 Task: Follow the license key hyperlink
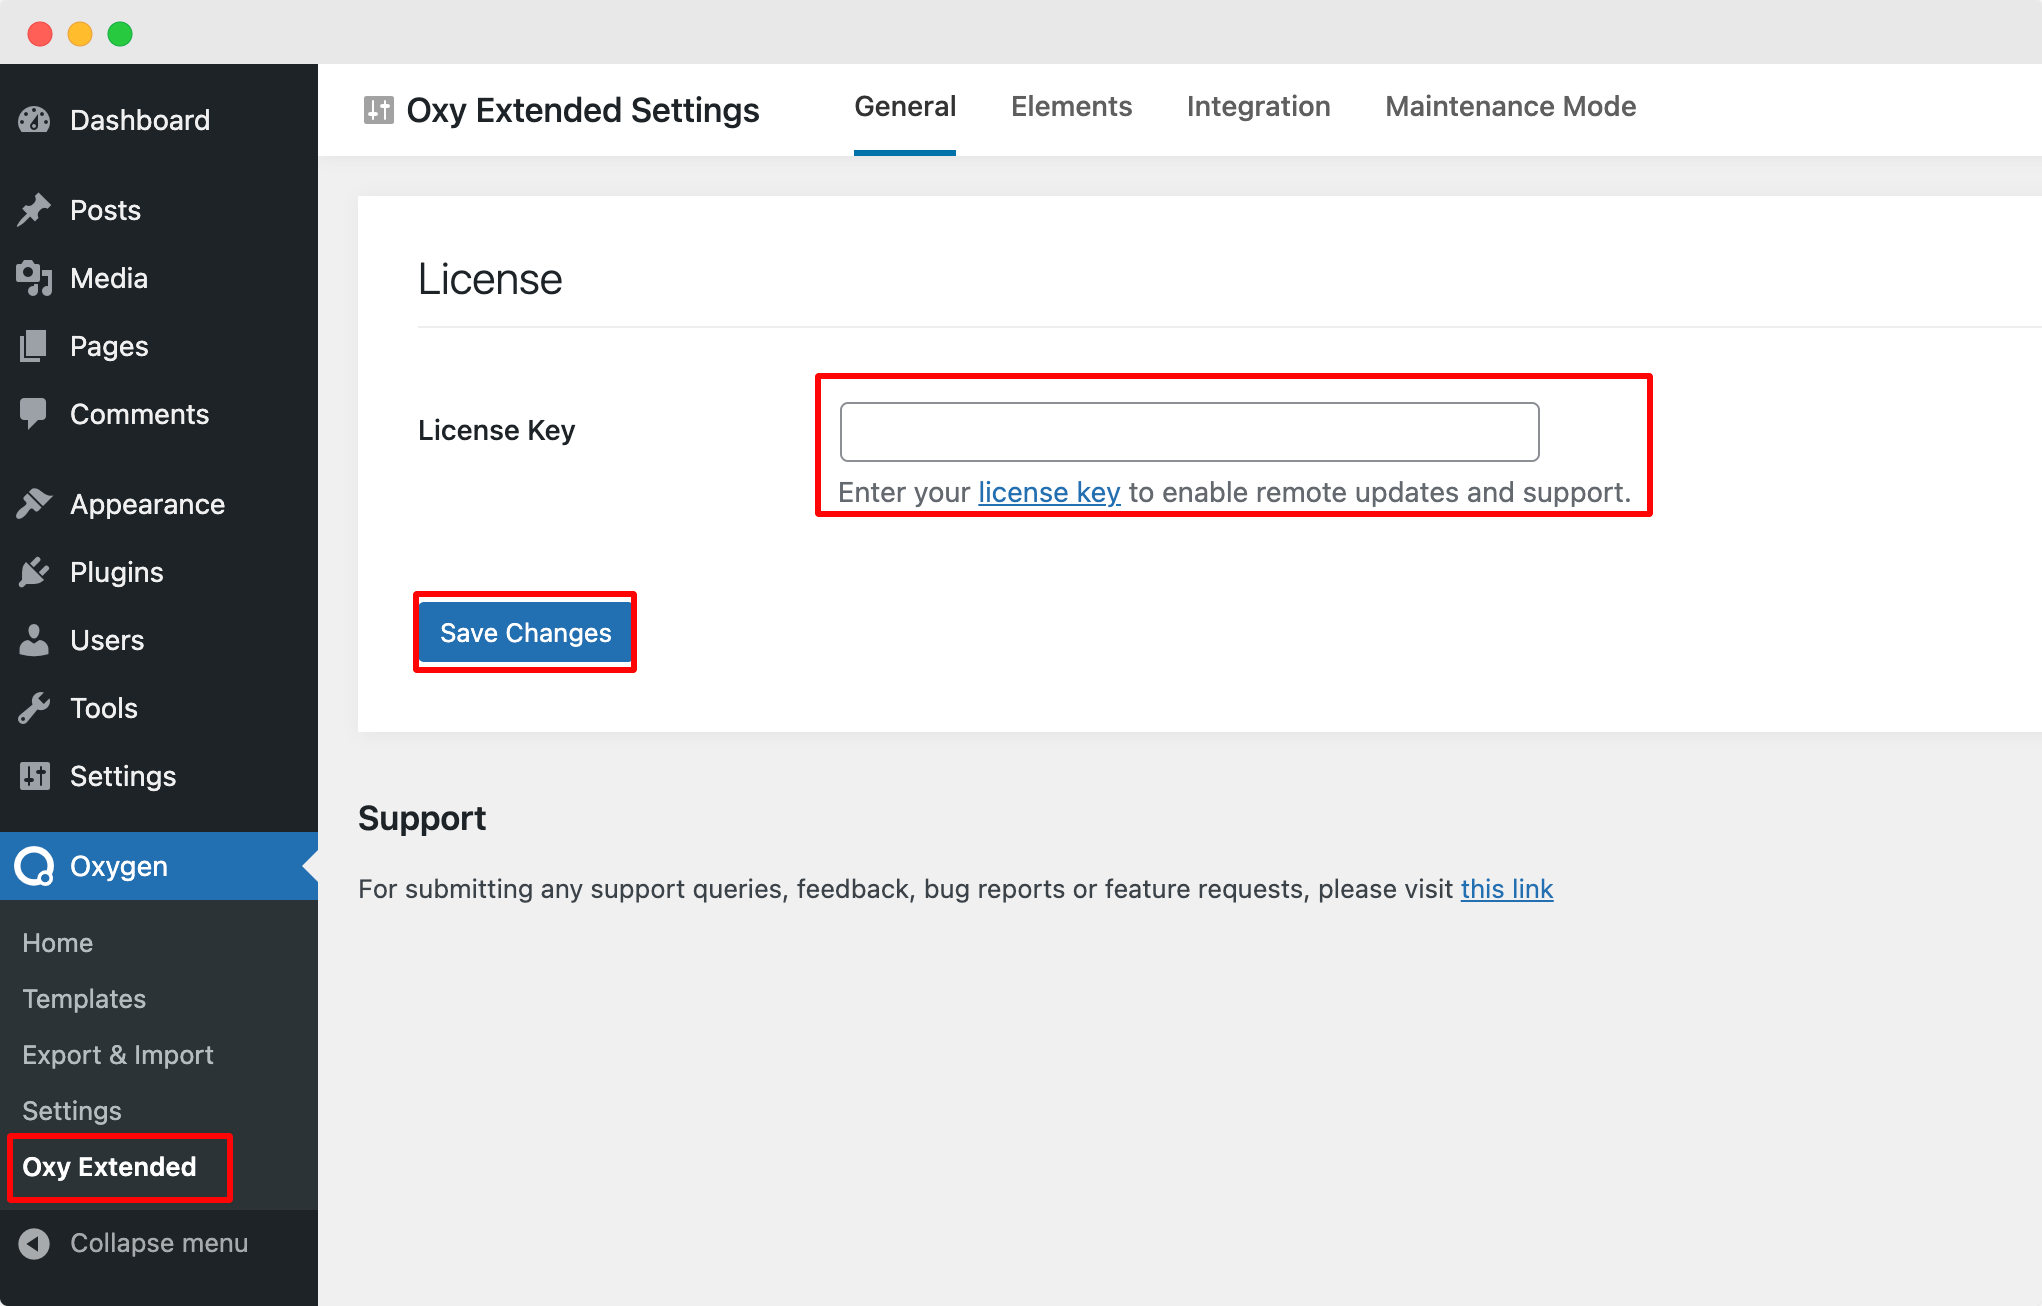(x=1048, y=492)
